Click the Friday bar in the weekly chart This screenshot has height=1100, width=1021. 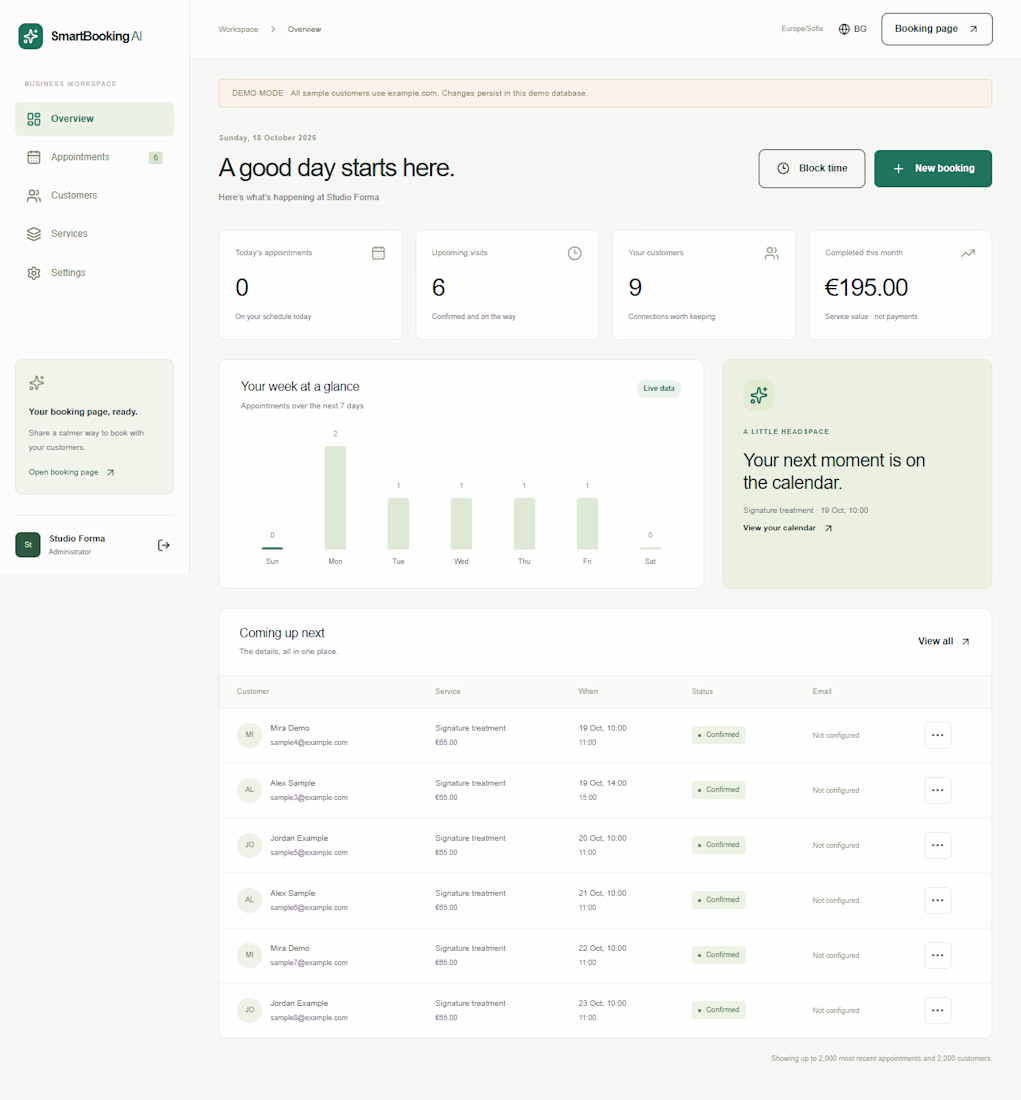point(587,523)
